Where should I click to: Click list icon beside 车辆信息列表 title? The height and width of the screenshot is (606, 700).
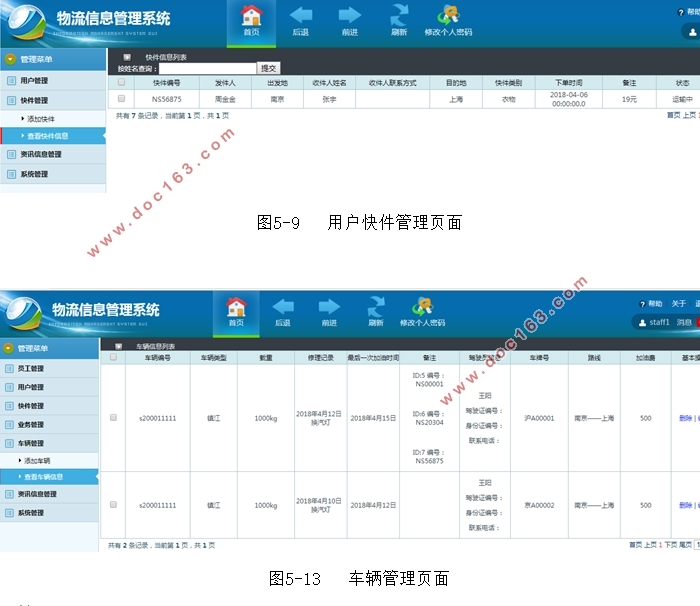pyautogui.click(x=118, y=346)
